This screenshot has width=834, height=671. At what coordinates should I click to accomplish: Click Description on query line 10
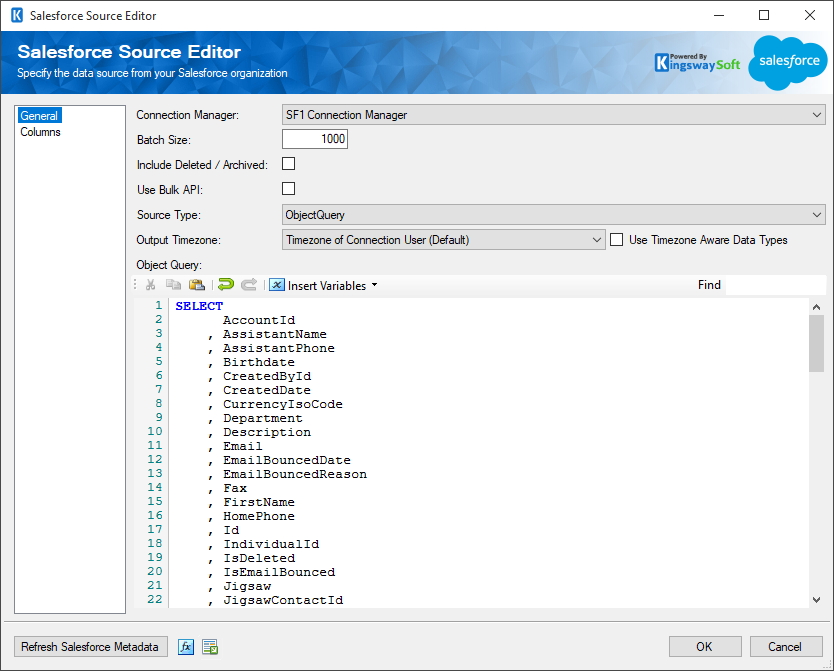267,432
